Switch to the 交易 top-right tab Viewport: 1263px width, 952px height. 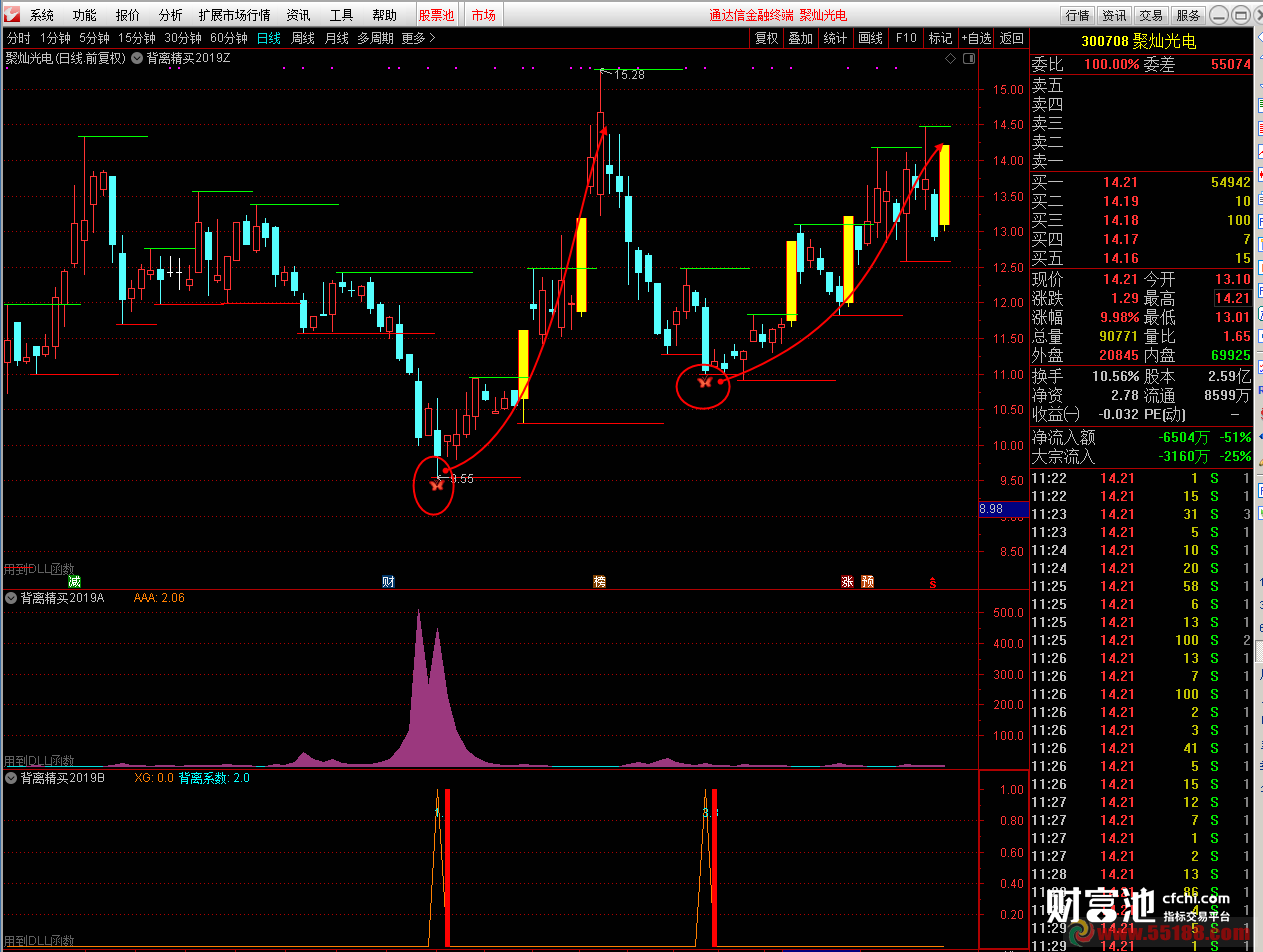click(x=1151, y=15)
